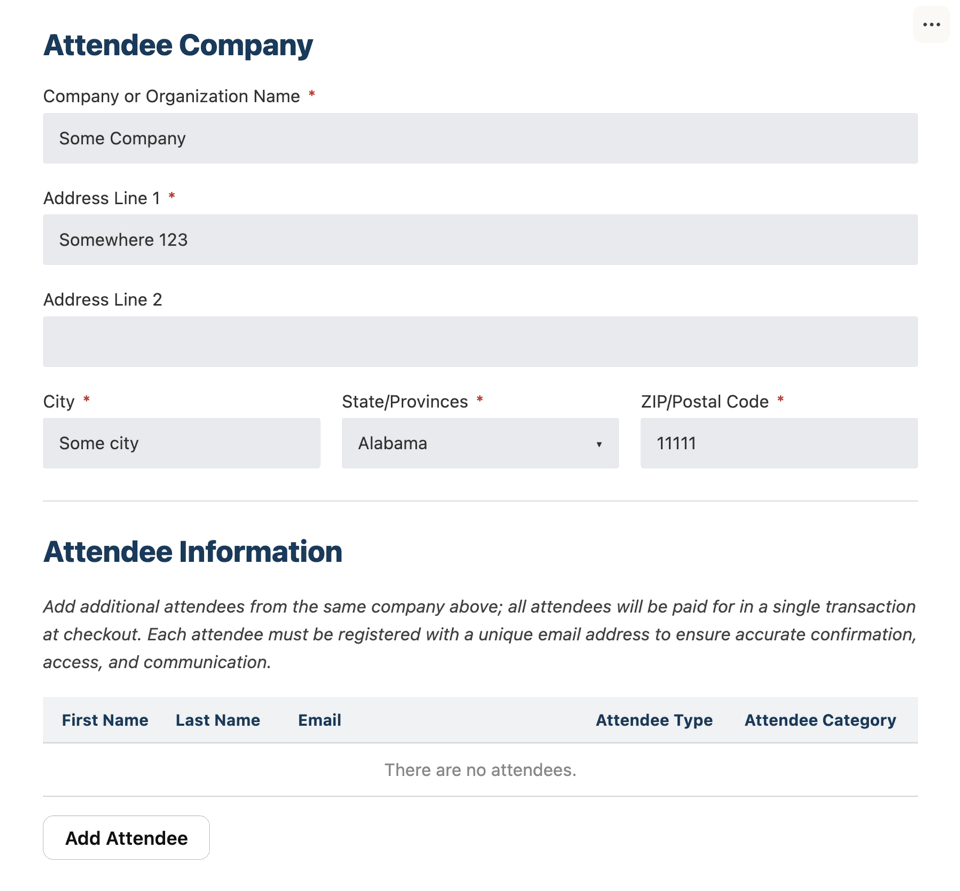Click the First Name column header

(105, 720)
